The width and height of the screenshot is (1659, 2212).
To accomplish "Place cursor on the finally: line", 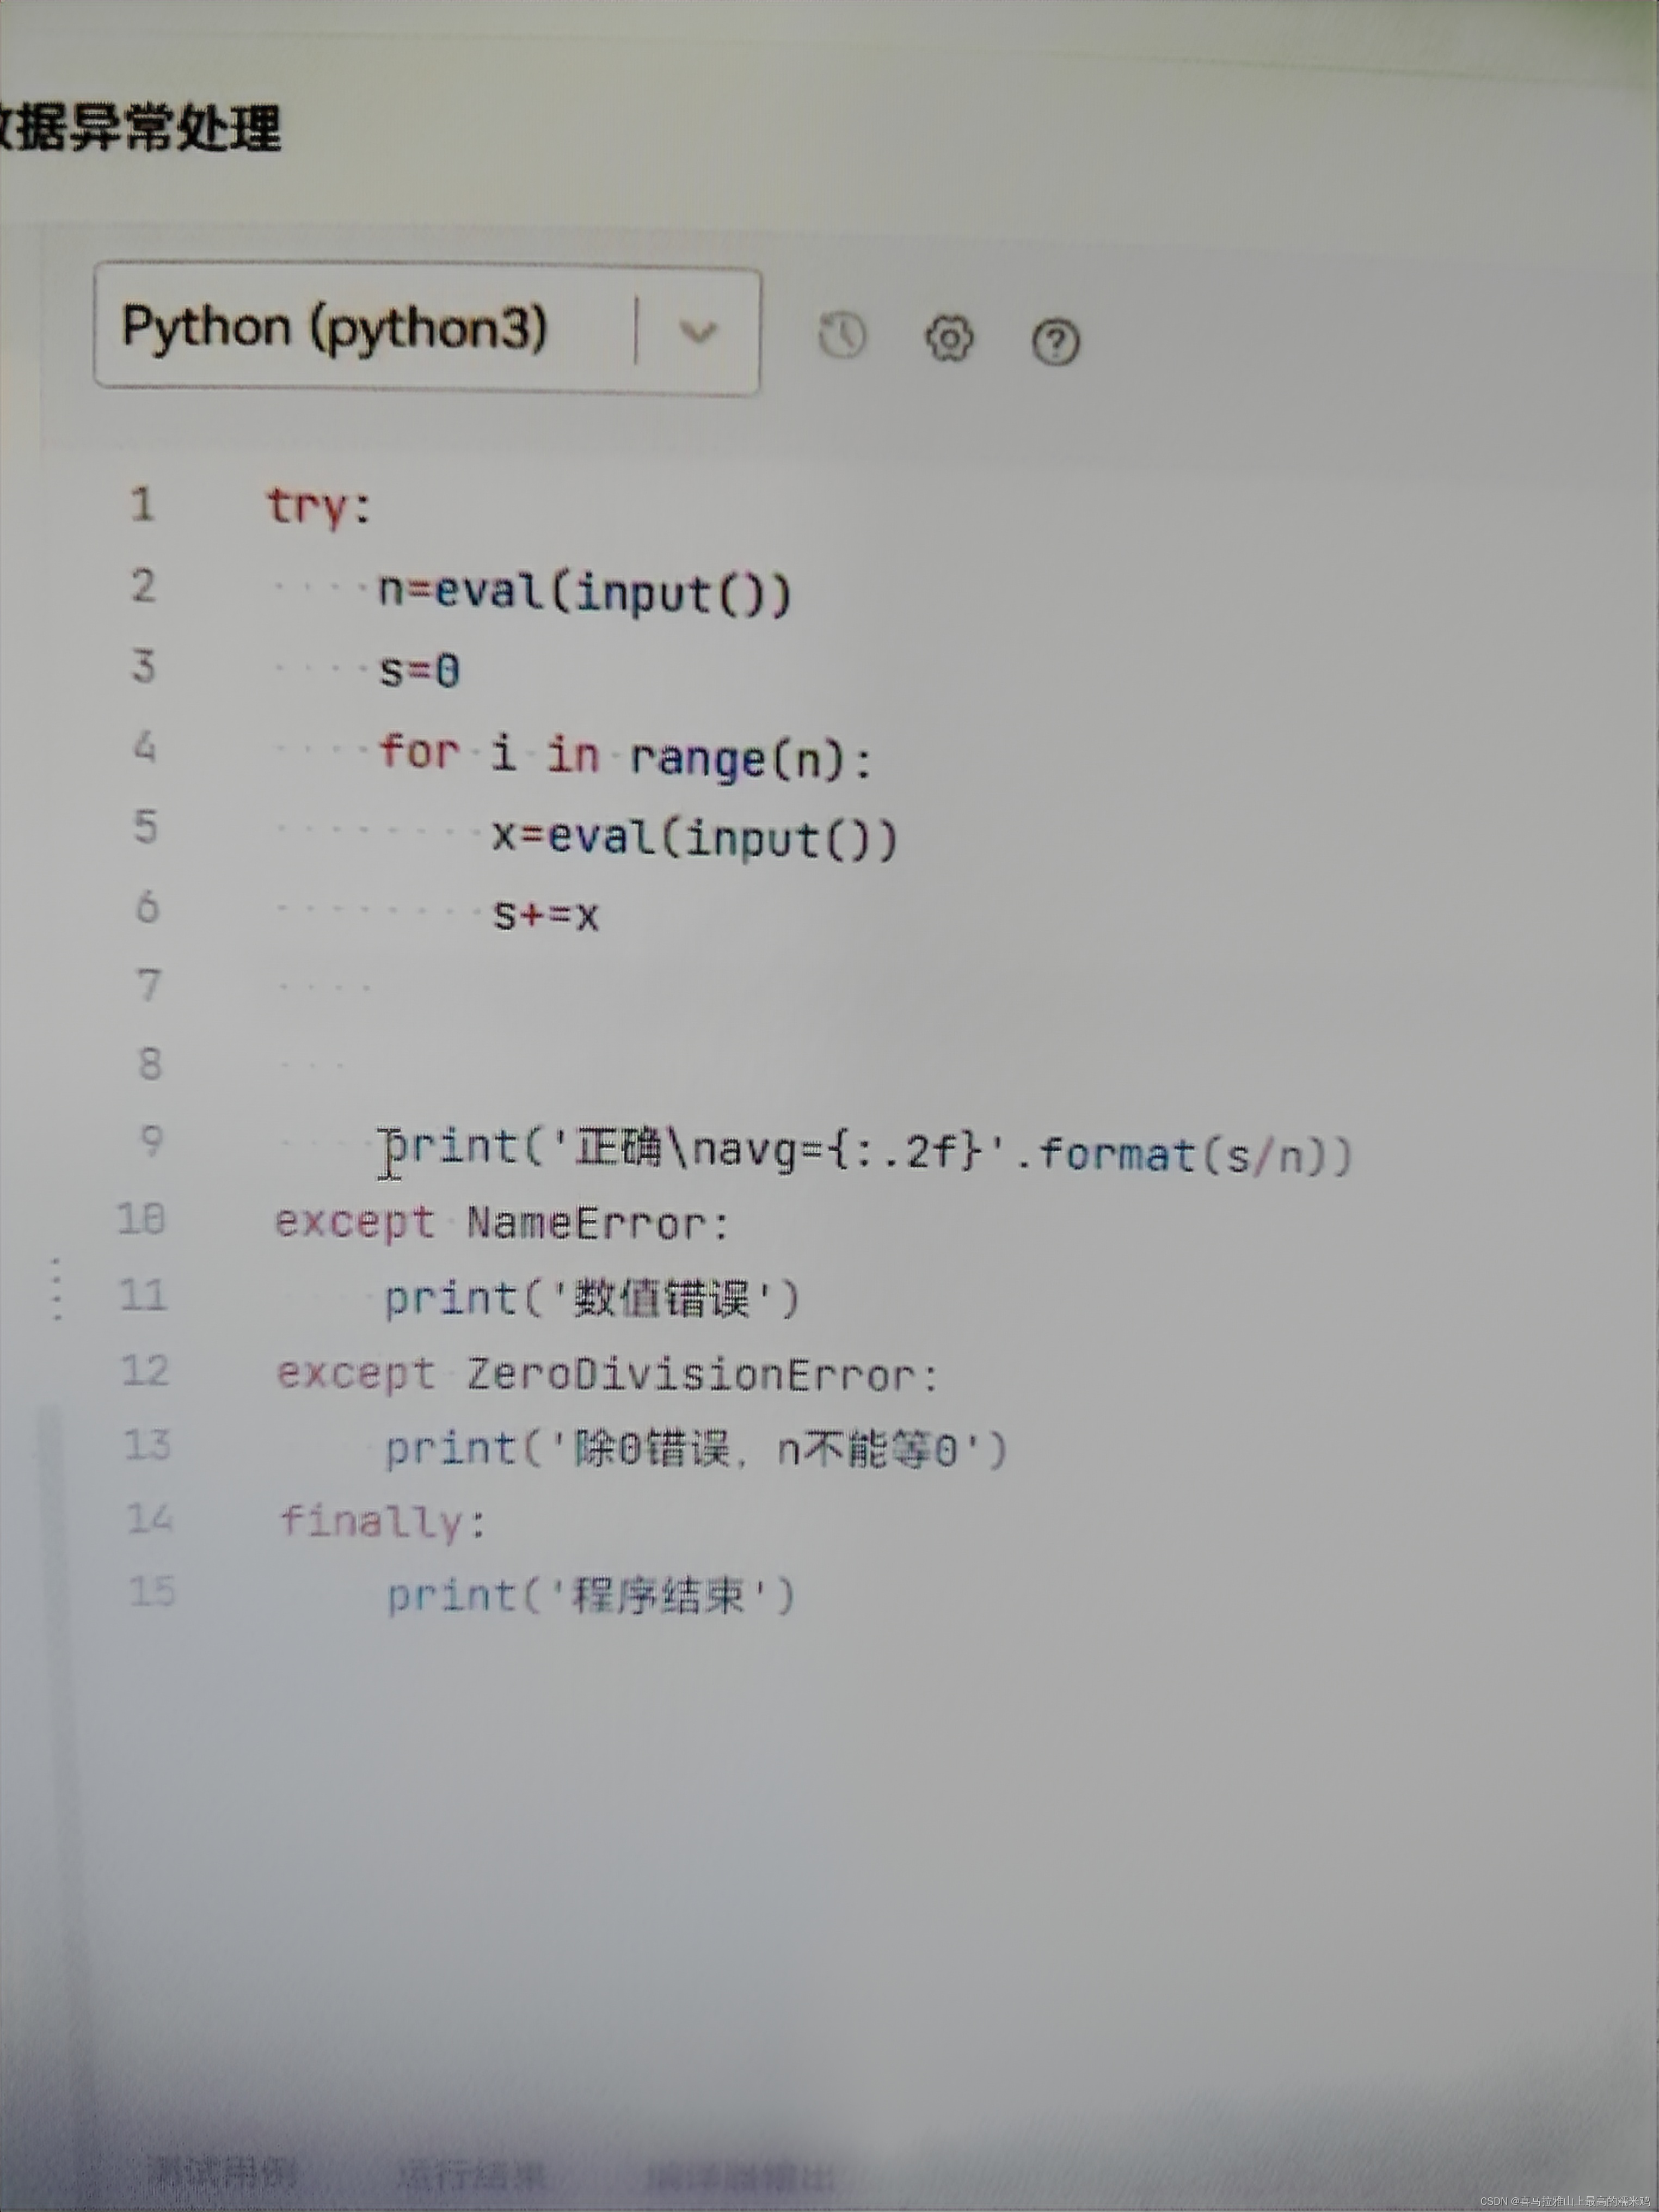I will [x=382, y=1522].
